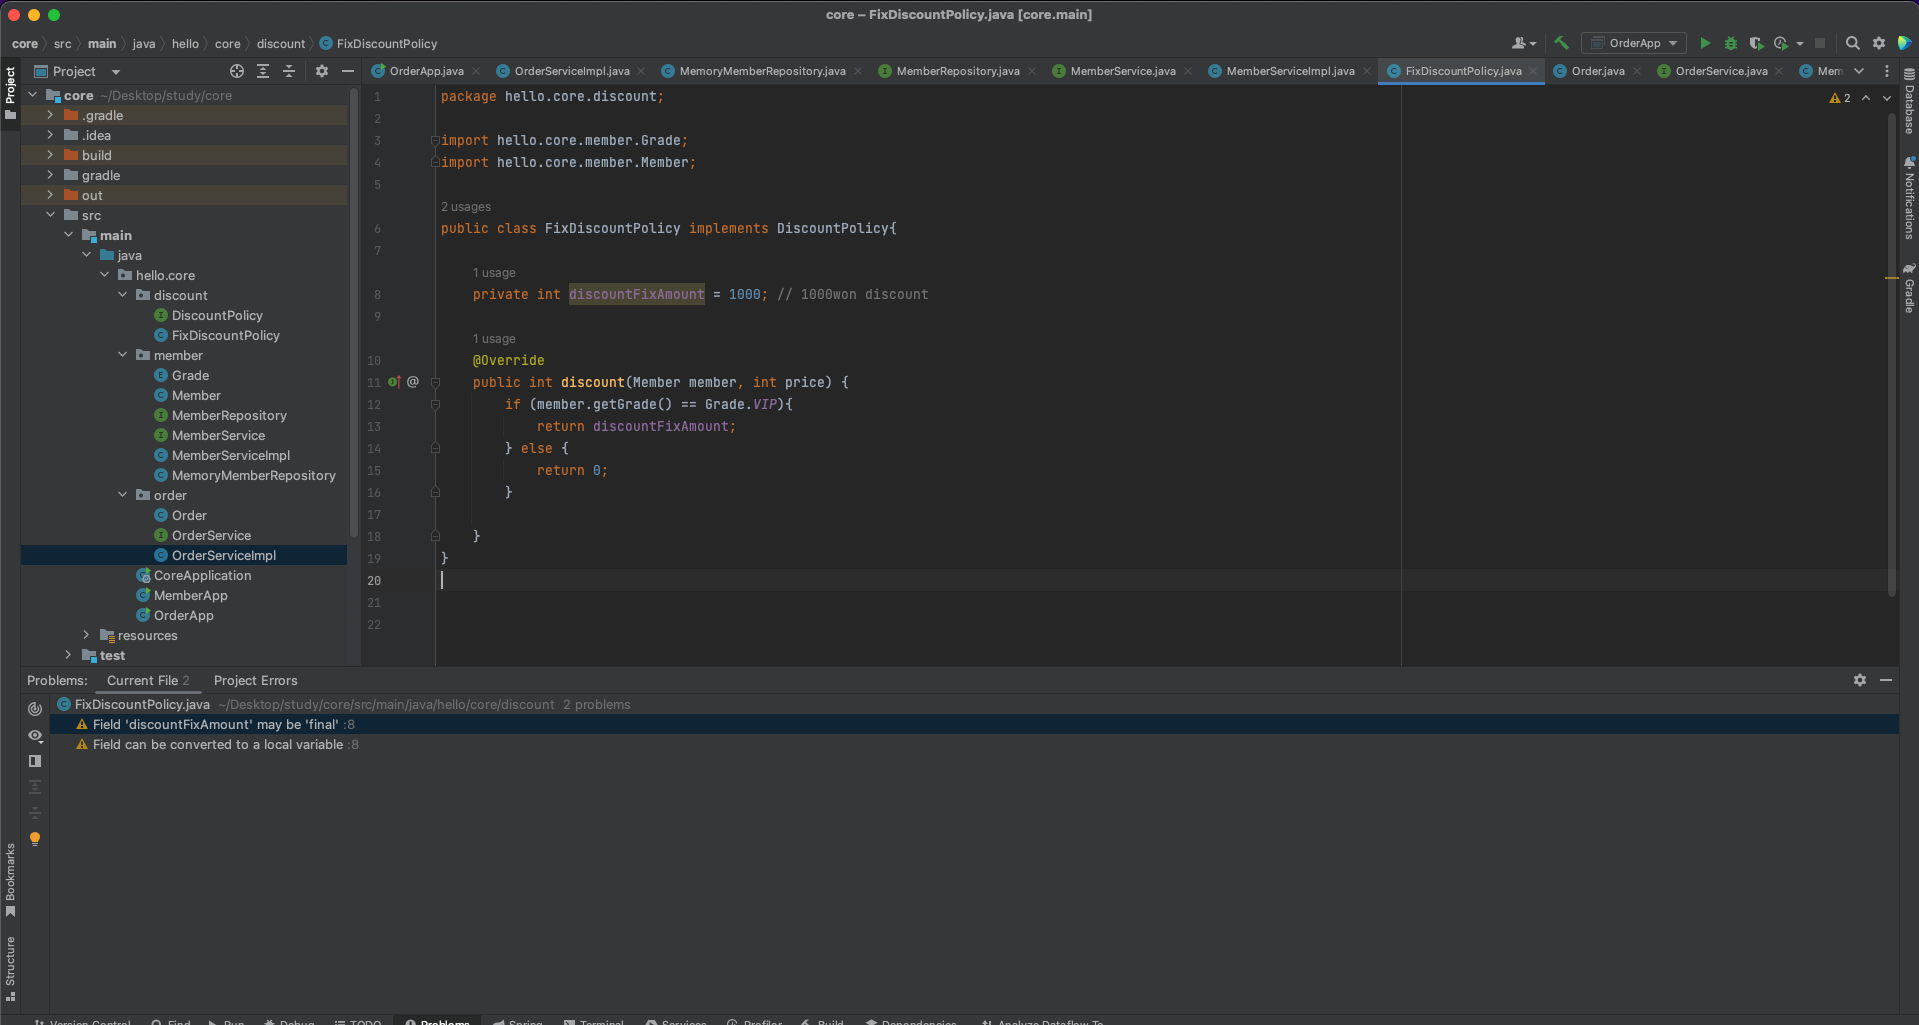Start debugging with the bug icon
The image size is (1919, 1025).
coord(1731,43)
